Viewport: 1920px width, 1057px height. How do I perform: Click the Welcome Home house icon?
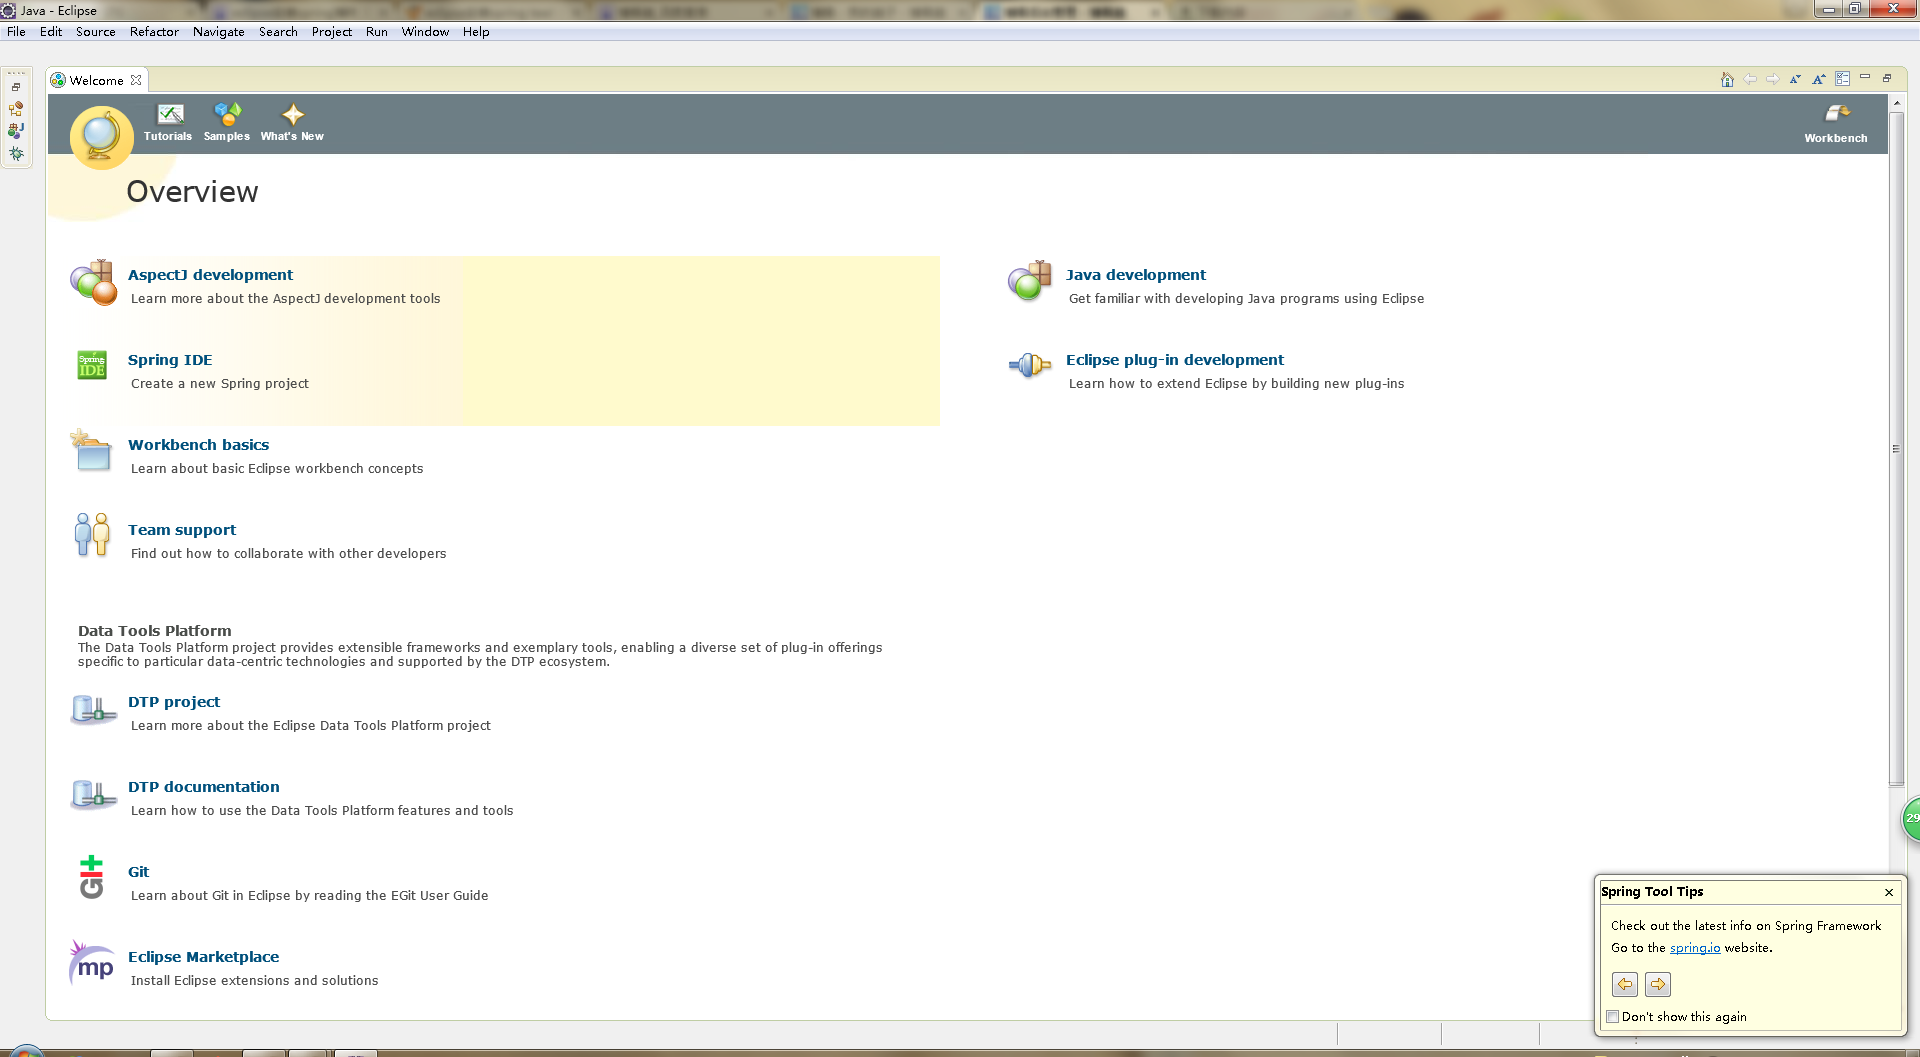point(1727,80)
